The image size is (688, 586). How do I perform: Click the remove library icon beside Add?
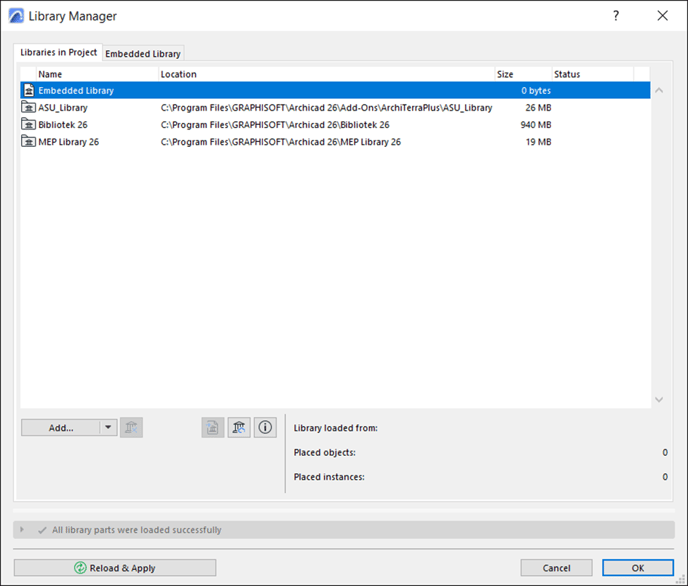(131, 427)
